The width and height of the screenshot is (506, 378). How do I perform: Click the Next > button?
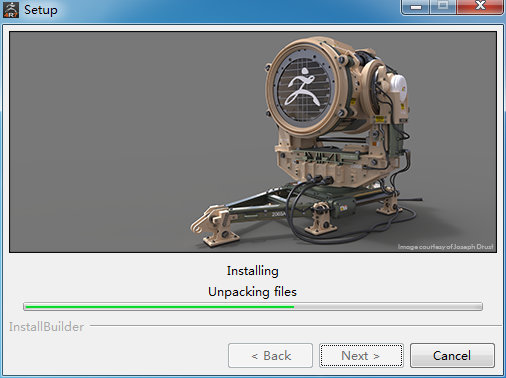pos(361,355)
